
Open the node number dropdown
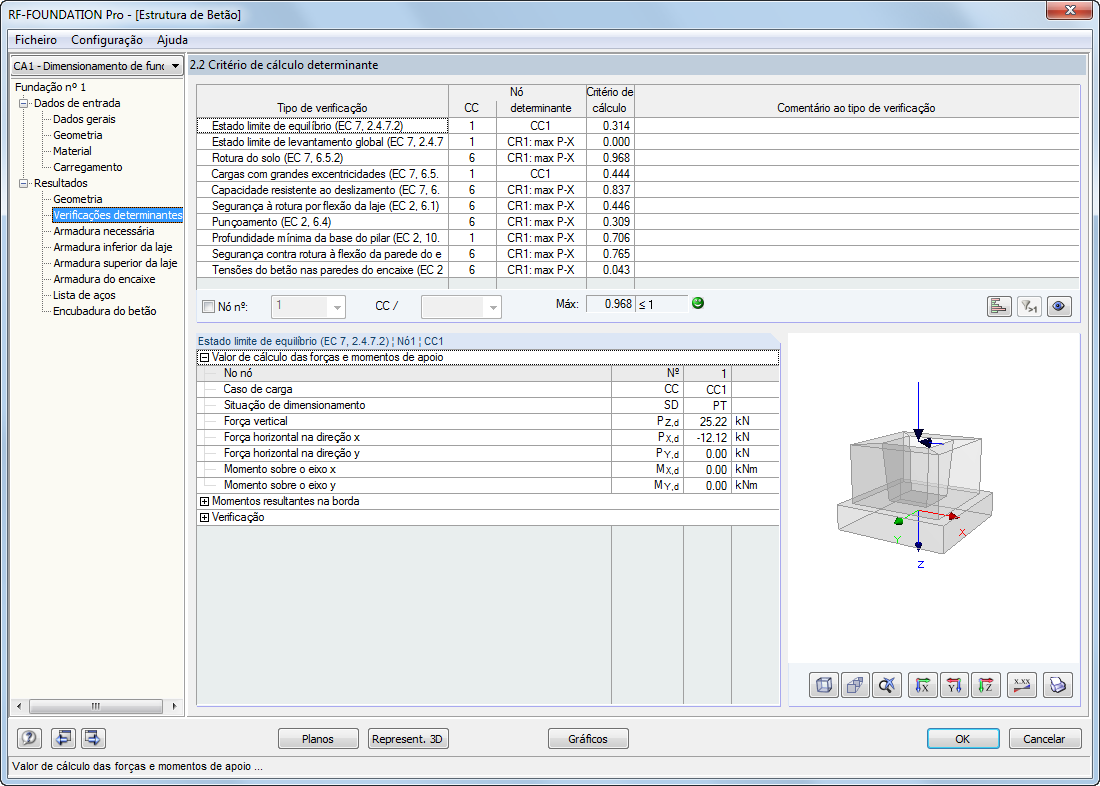pyautogui.click(x=337, y=307)
